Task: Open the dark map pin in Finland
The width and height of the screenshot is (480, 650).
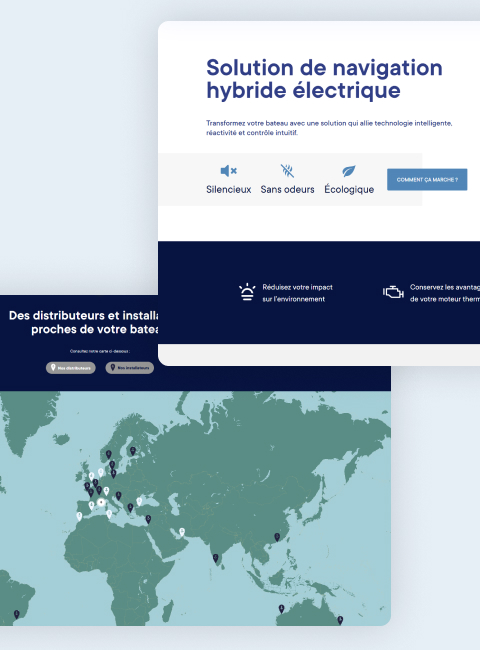Action: (x=133, y=451)
